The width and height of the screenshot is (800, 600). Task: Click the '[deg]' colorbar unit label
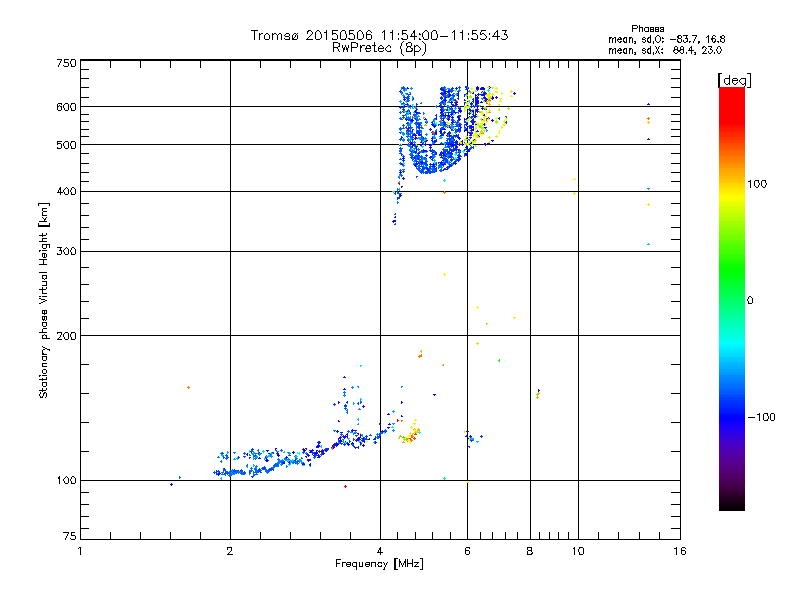pos(734,80)
